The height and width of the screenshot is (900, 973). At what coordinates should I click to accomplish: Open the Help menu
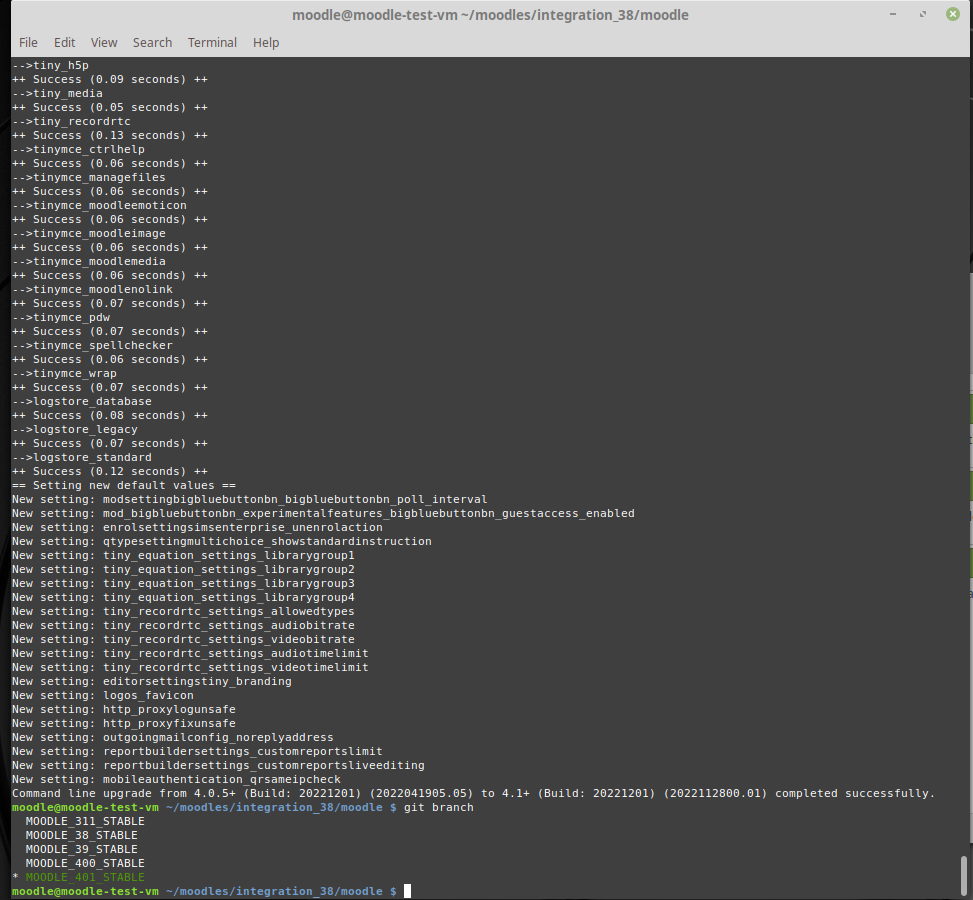tap(266, 42)
